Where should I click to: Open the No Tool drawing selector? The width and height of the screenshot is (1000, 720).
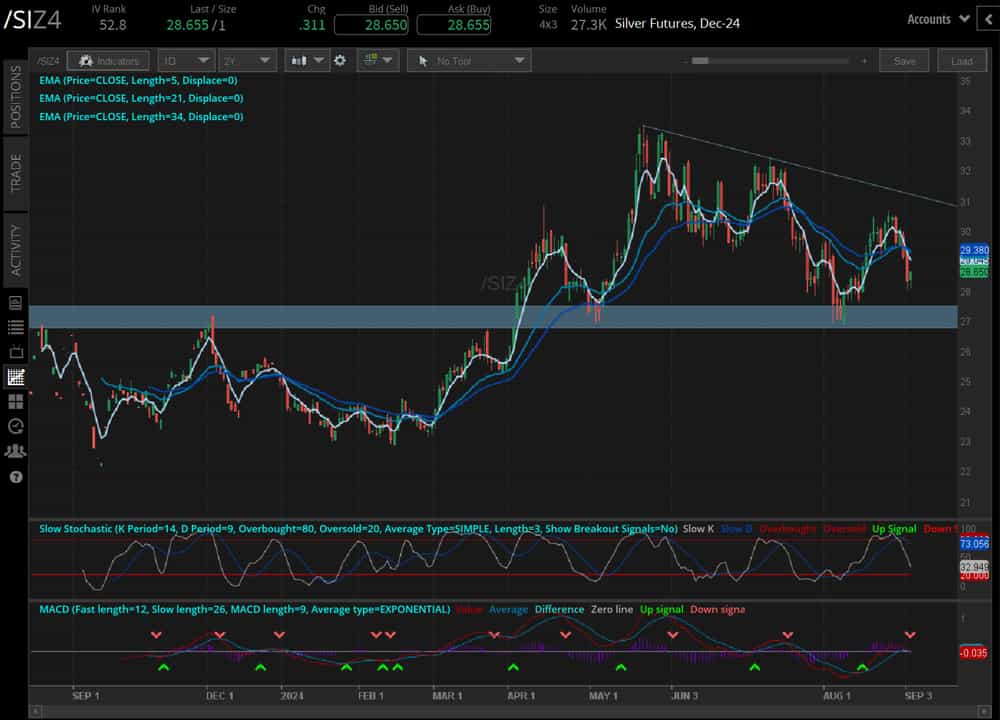(x=469, y=61)
